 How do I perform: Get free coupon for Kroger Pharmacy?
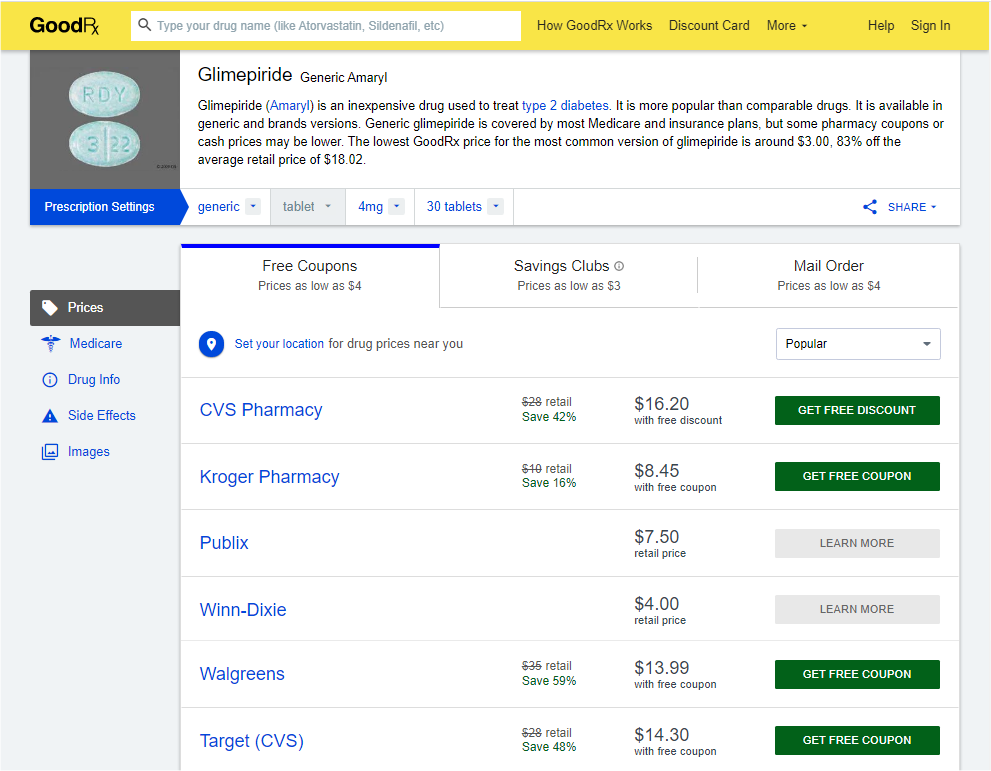[857, 477]
